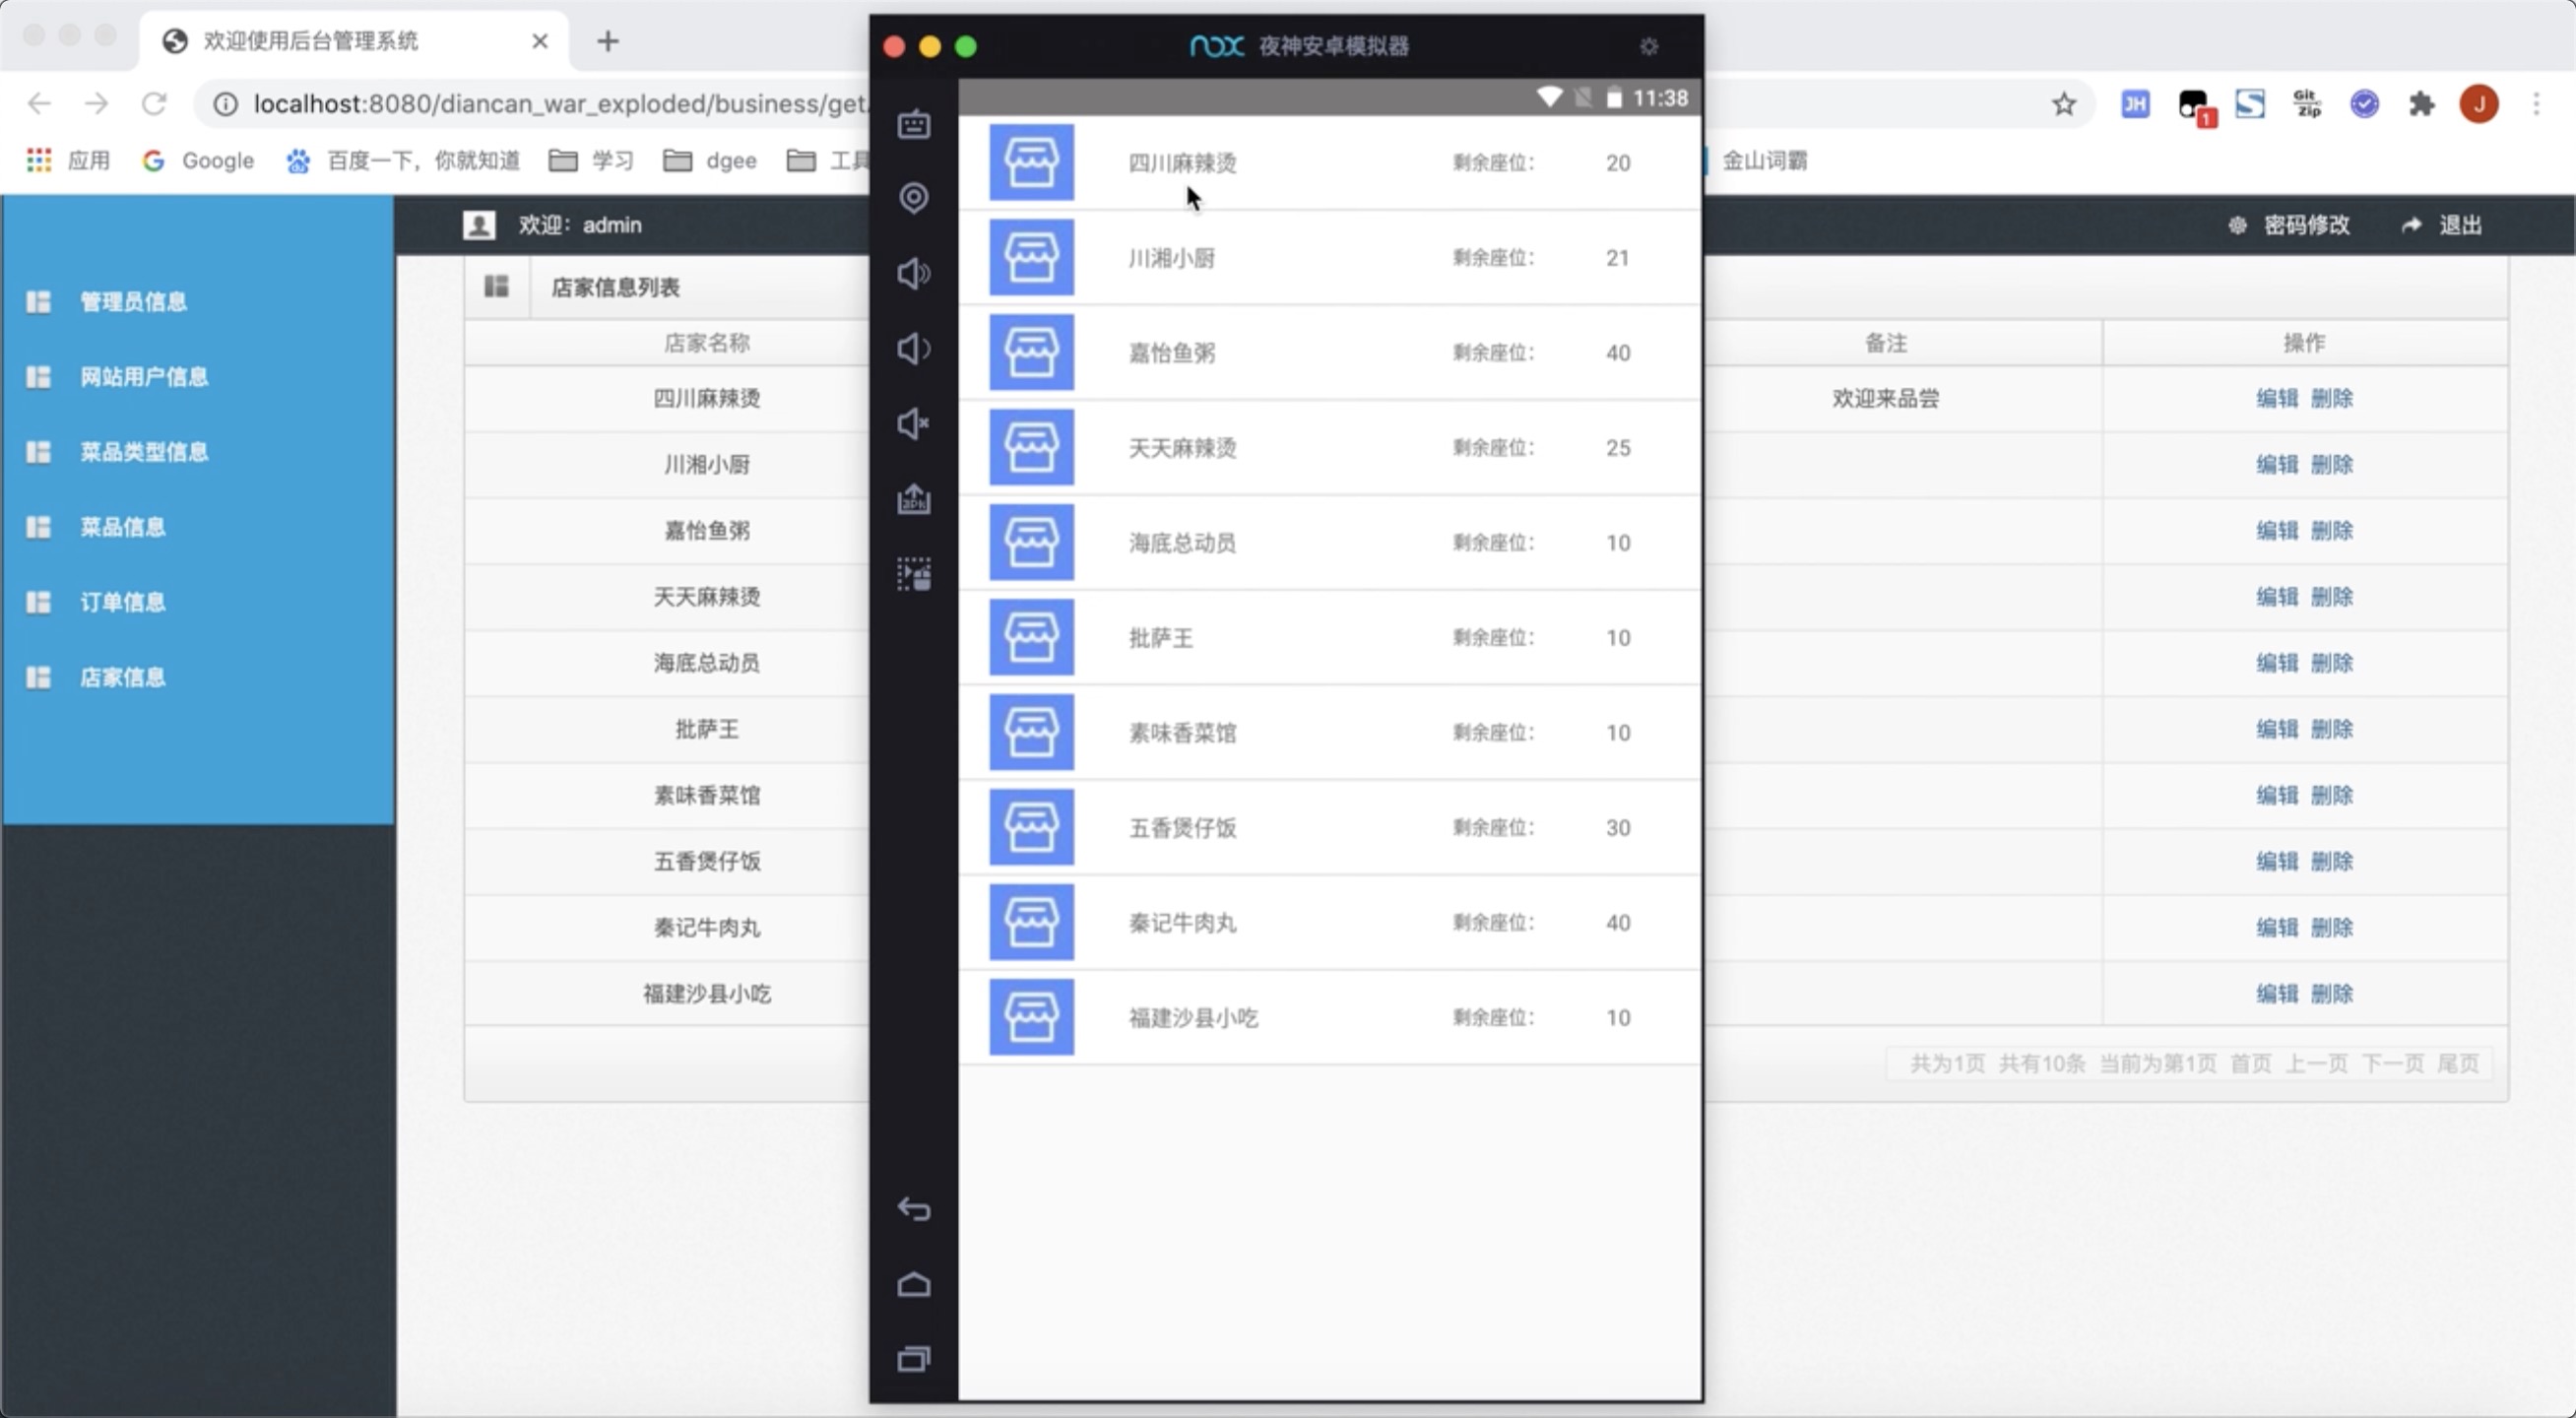Image resolution: width=2576 pixels, height=1418 pixels.
Task: Tap the shop icon beside 四川麻辣烫
Action: (x=1031, y=162)
